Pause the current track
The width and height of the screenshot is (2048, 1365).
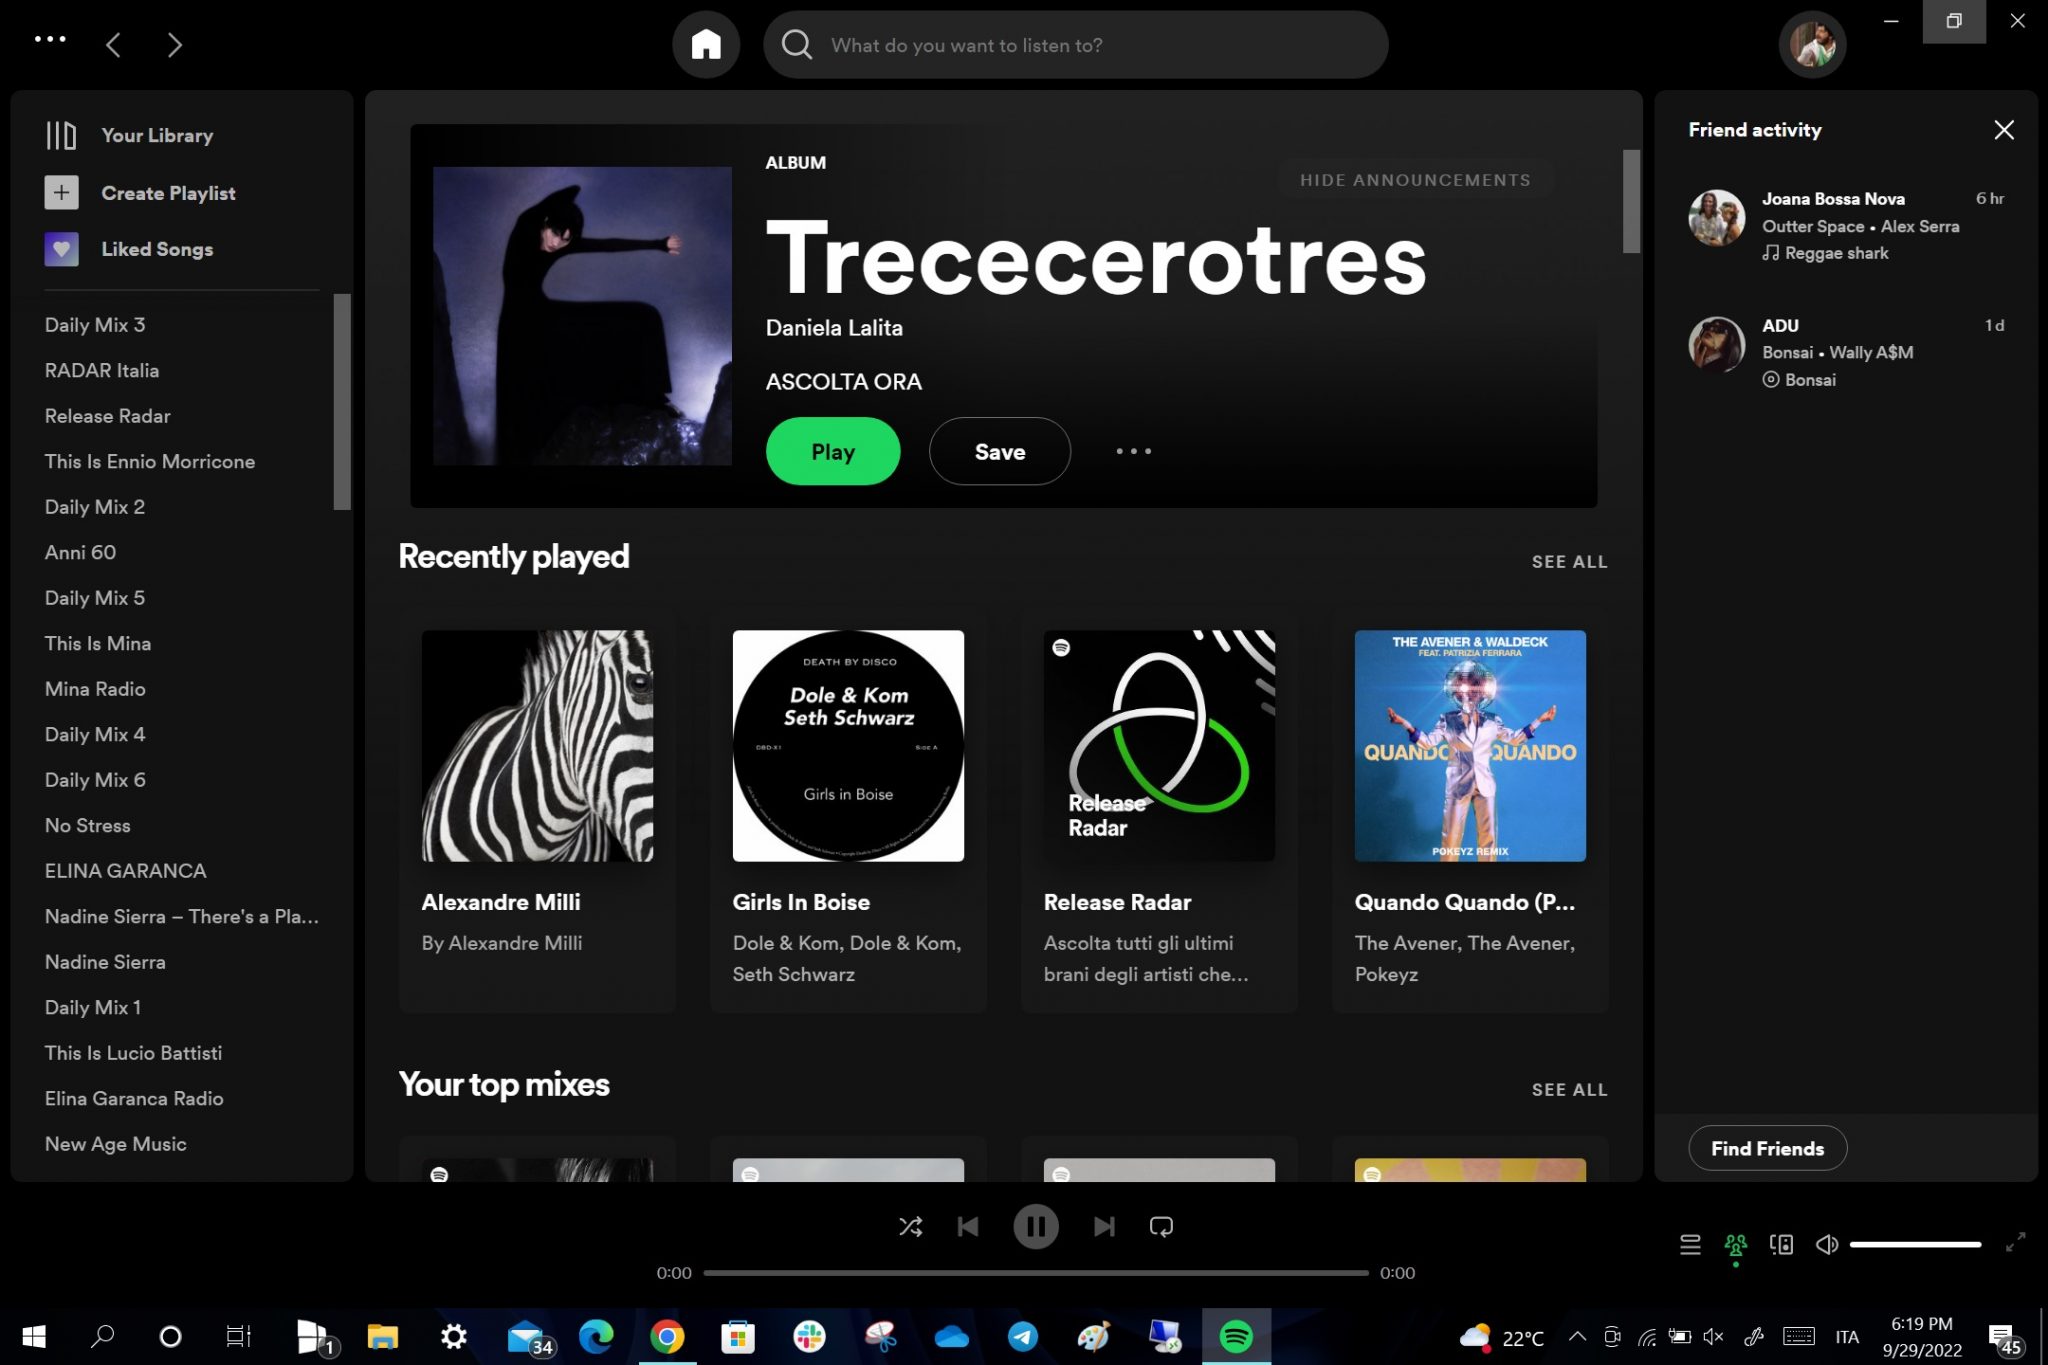click(1036, 1226)
